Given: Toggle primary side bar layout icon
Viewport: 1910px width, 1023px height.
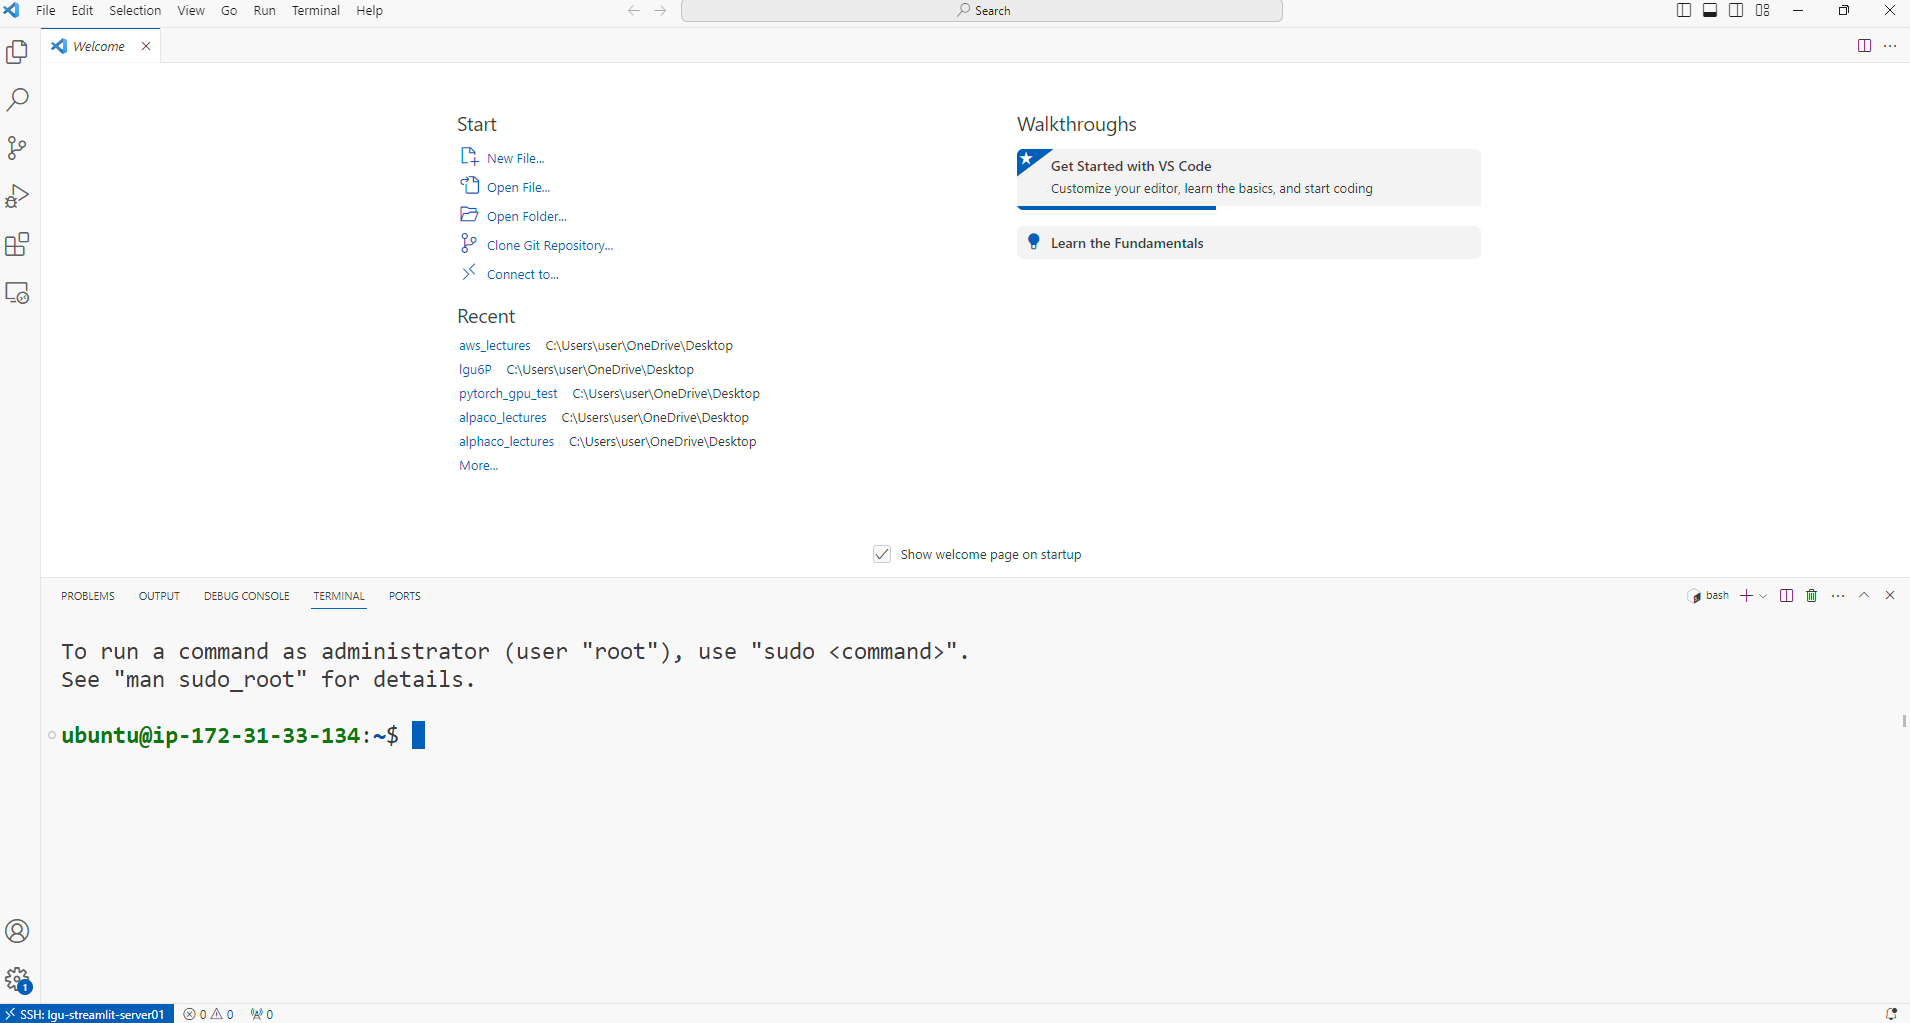Looking at the screenshot, I should 1684,10.
